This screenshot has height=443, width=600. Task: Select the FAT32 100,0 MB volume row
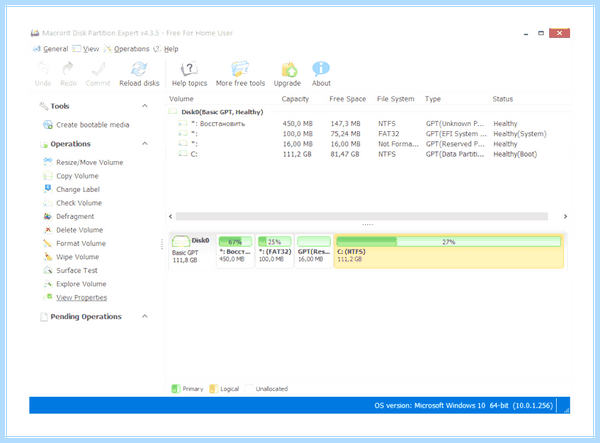tap(368, 134)
